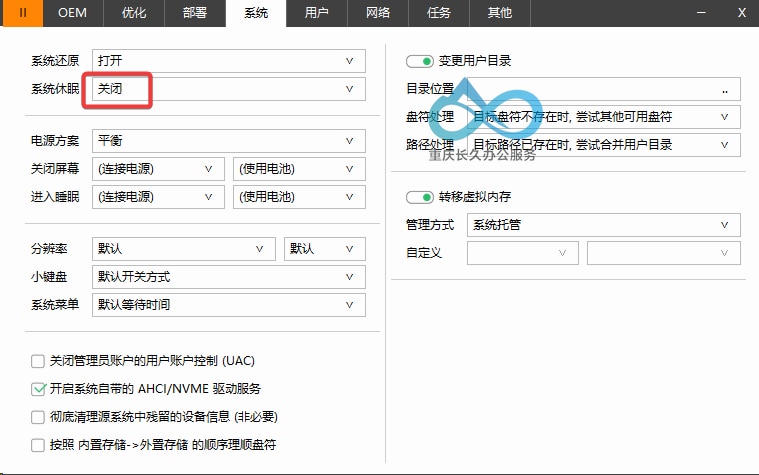Uncheck 开启系统自带的 AHCI/NVME 驱动服务
Screen dimensions: 759x475
click(38, 389)
